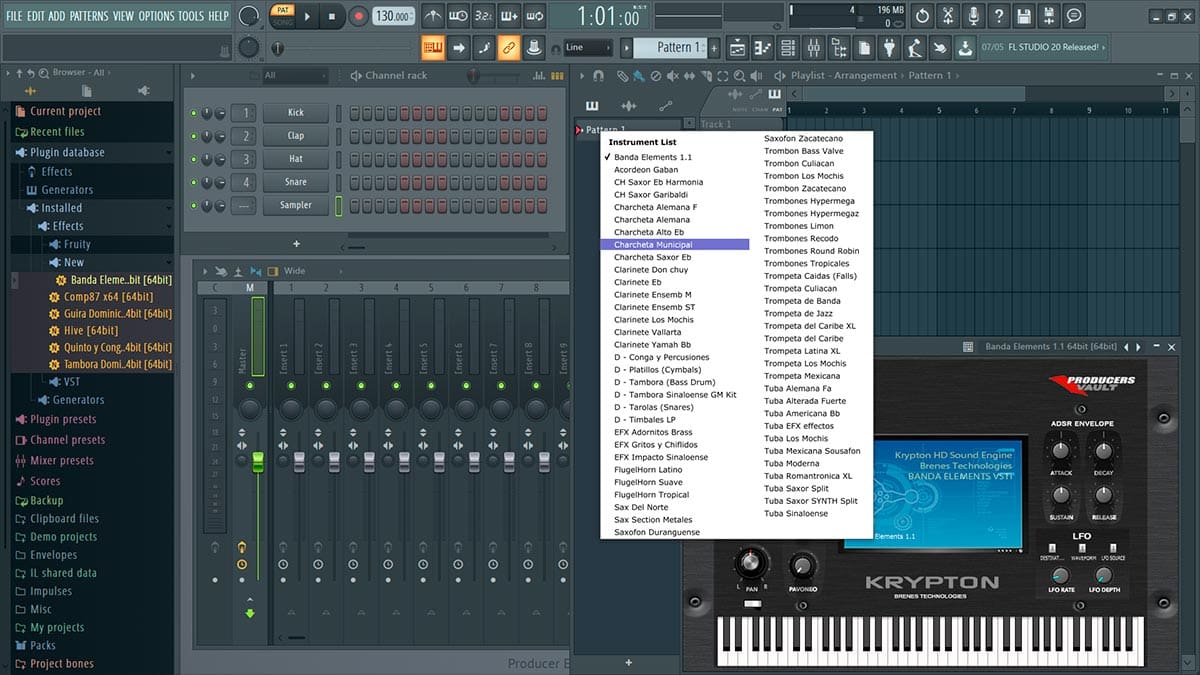Open the Mixer toolbar icon
This screenshot has width=1200, height=675.
tap(812, 47)
